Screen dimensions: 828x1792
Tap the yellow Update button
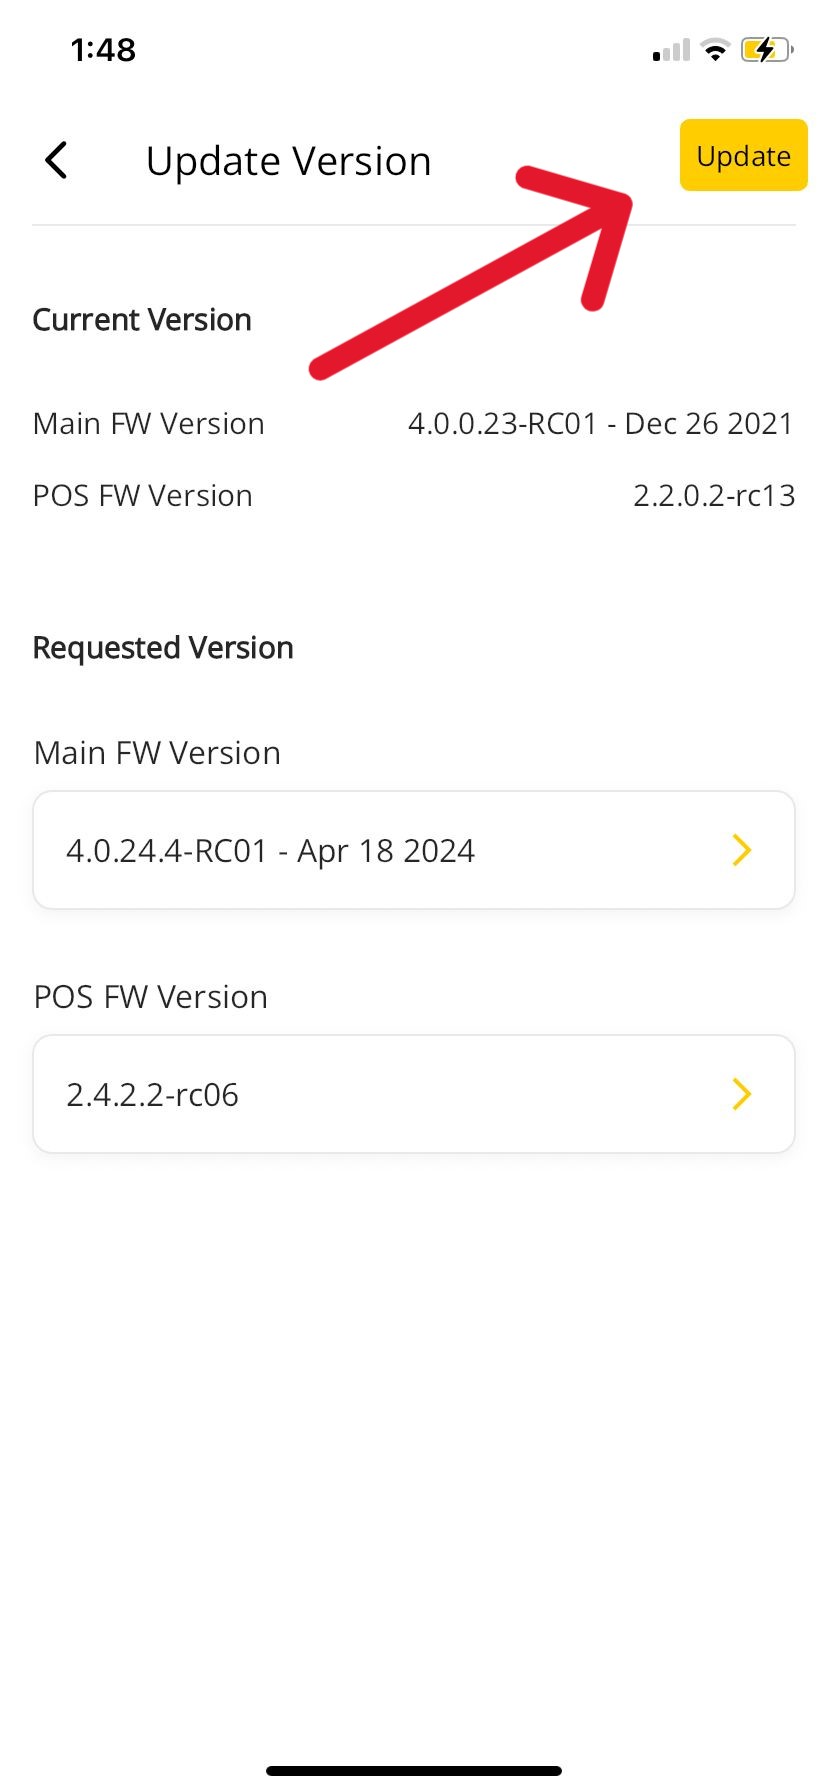point(743,155)
